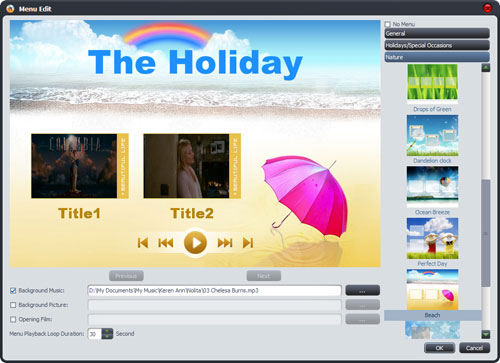Enable the Background Picture checkbox
This screenshot has height=363, width=500.
[x=13, y=305]
